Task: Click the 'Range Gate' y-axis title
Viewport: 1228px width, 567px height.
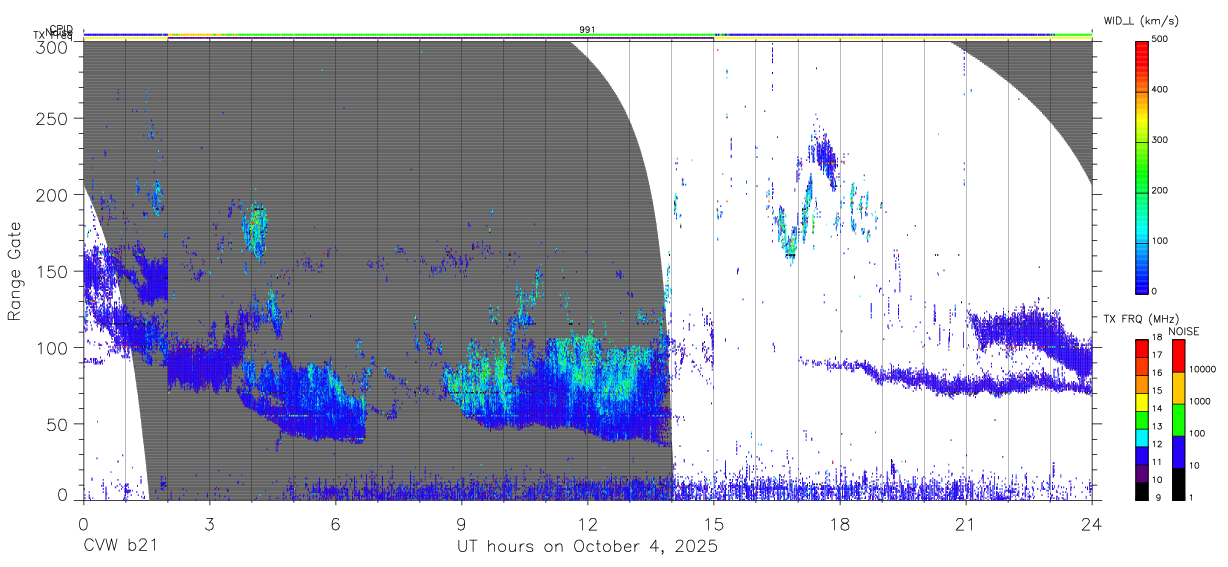Action: 15,272
